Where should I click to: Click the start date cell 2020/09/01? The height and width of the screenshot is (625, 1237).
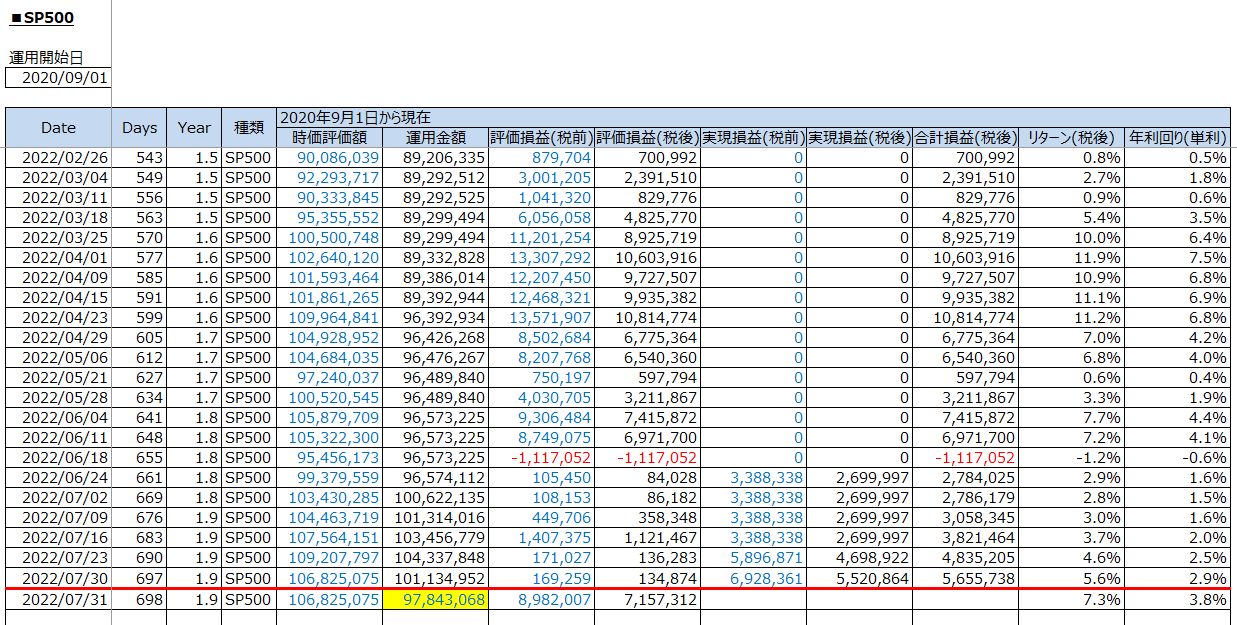58,78
